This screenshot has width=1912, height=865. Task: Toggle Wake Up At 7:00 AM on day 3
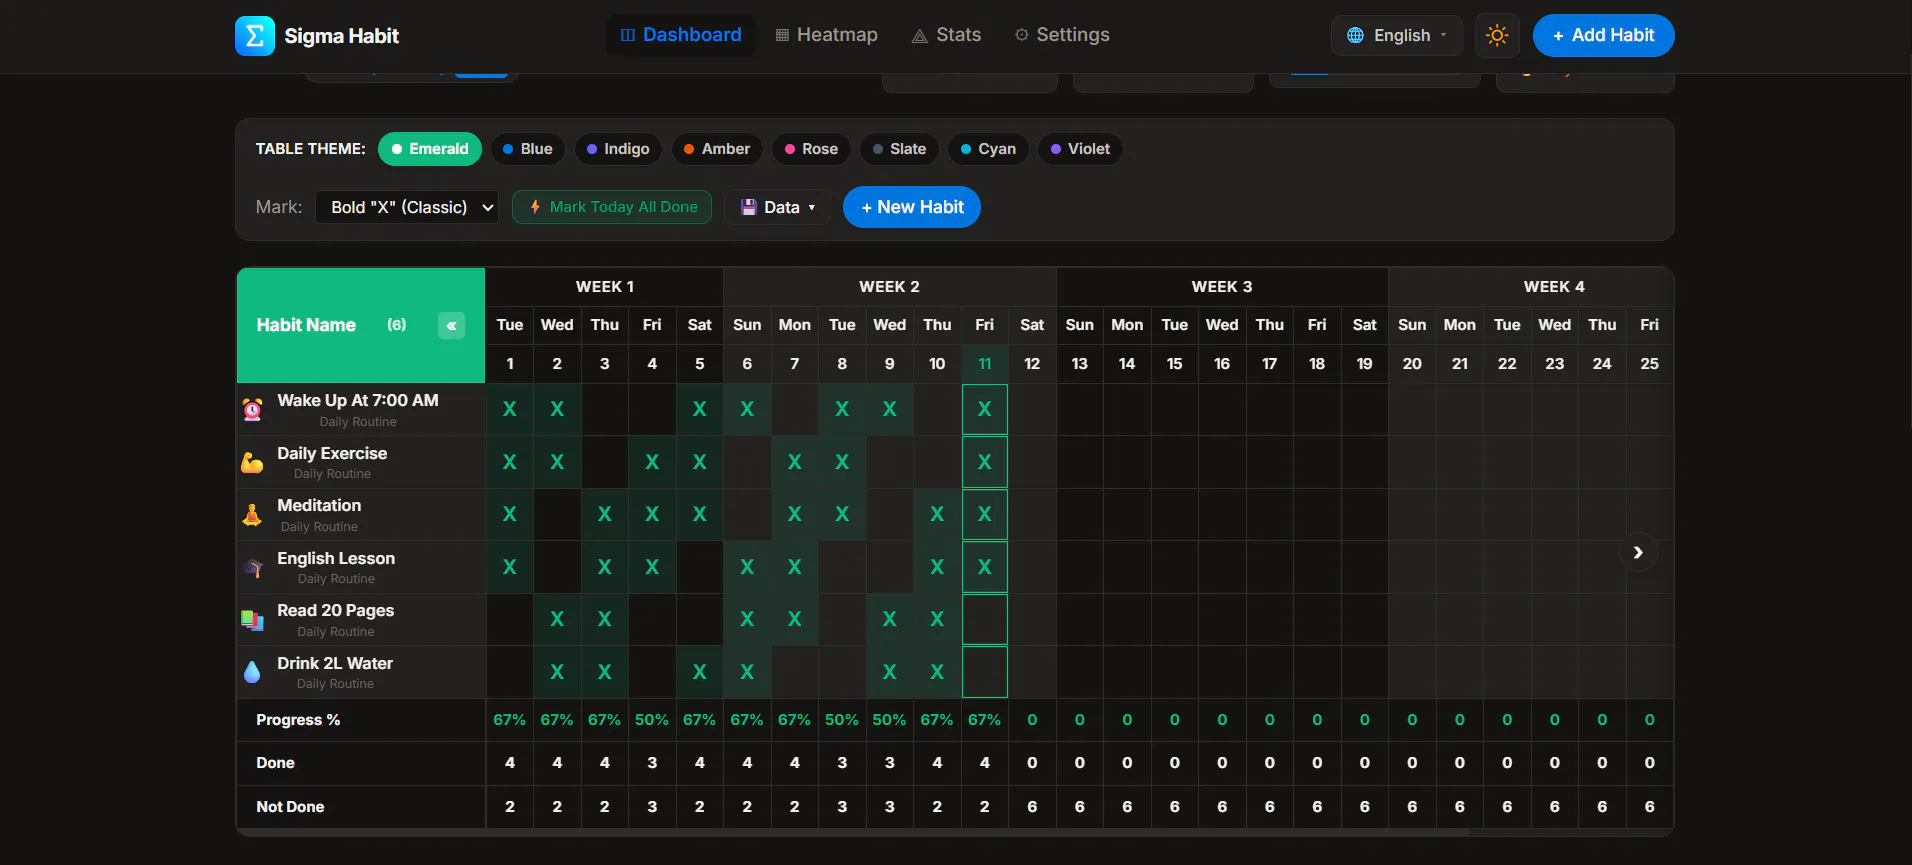605,409
